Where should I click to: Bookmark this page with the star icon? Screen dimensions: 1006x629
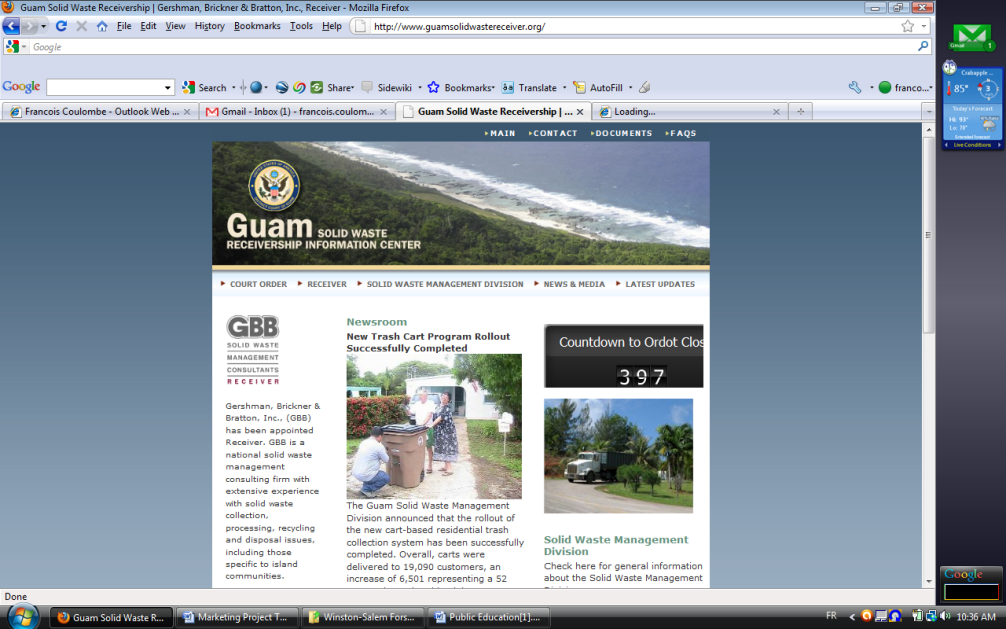907,26
